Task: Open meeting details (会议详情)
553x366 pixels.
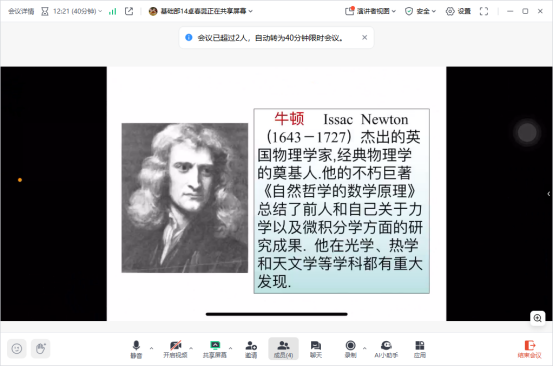Action: click(x=21, y=11)
